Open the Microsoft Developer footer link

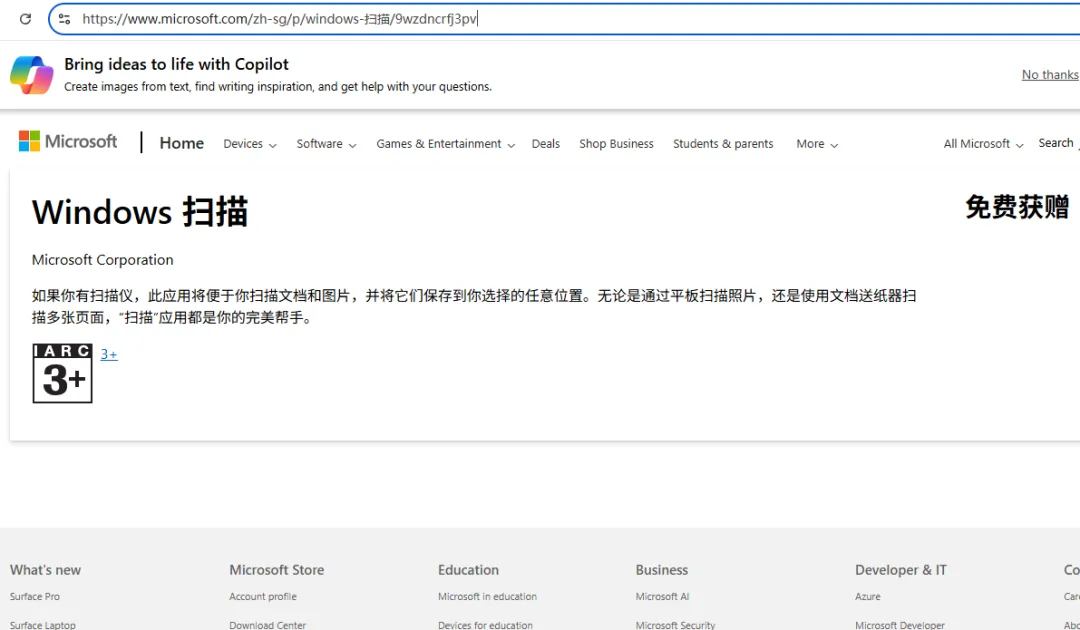(x=900, y=625)
